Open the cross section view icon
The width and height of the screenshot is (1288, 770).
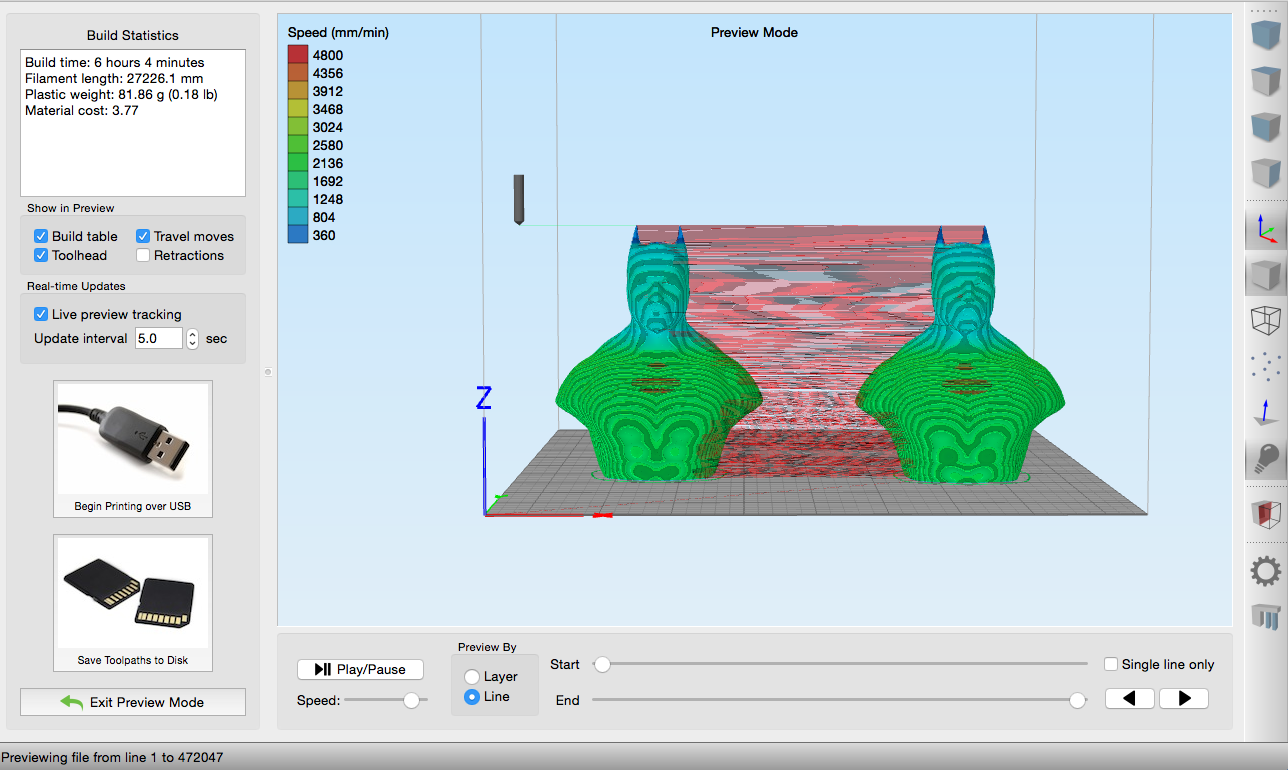coord(1266,515)
